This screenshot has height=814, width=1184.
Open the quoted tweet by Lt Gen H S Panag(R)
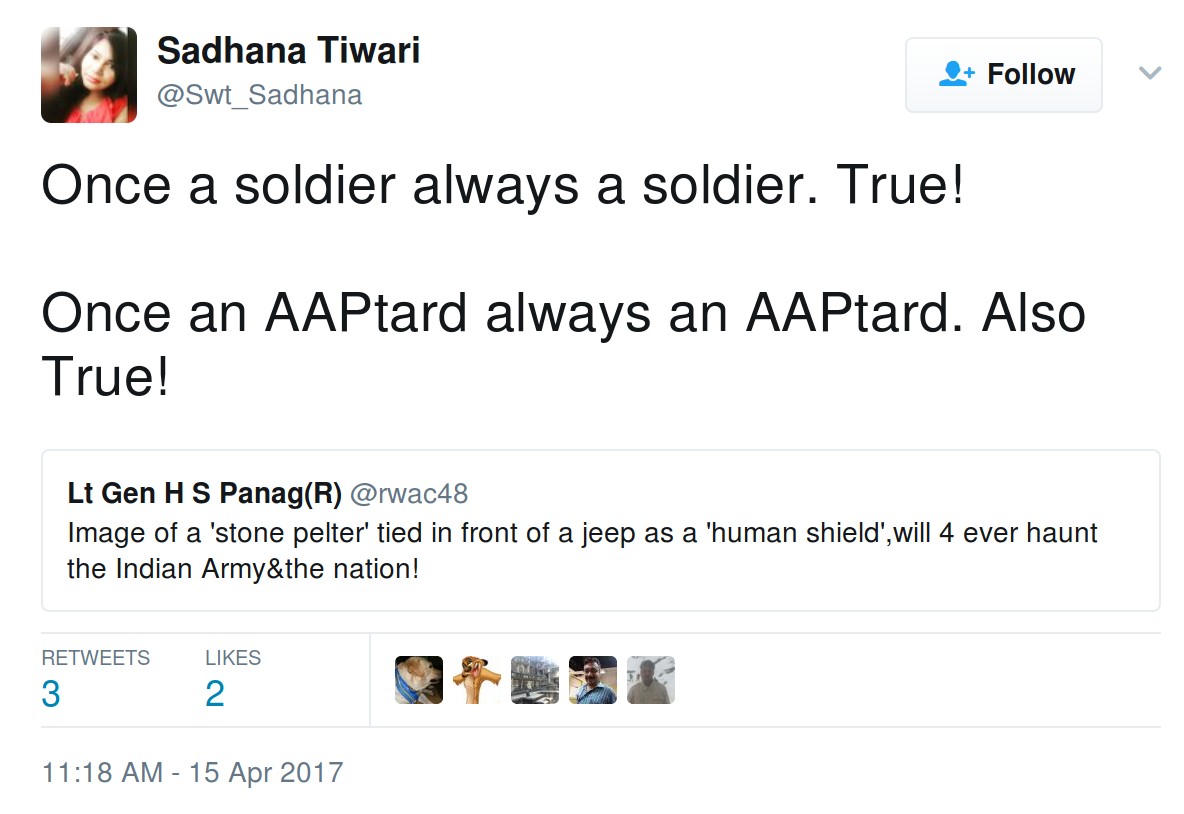600,530
